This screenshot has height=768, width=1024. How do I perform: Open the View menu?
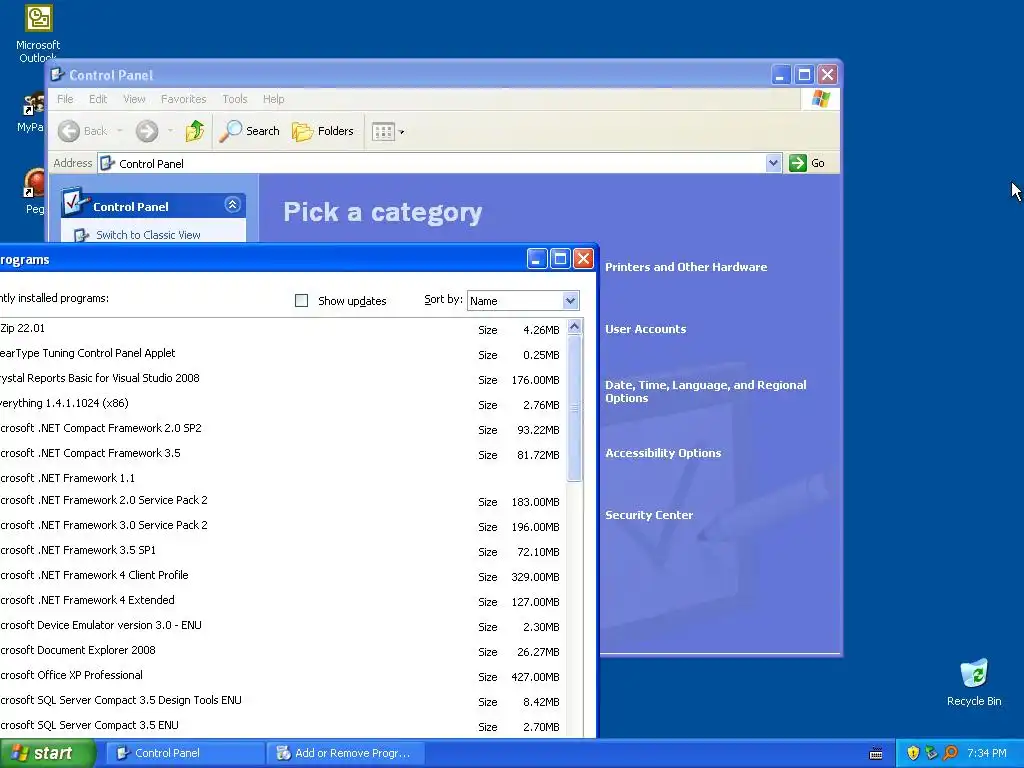click(x=134, y=99)
